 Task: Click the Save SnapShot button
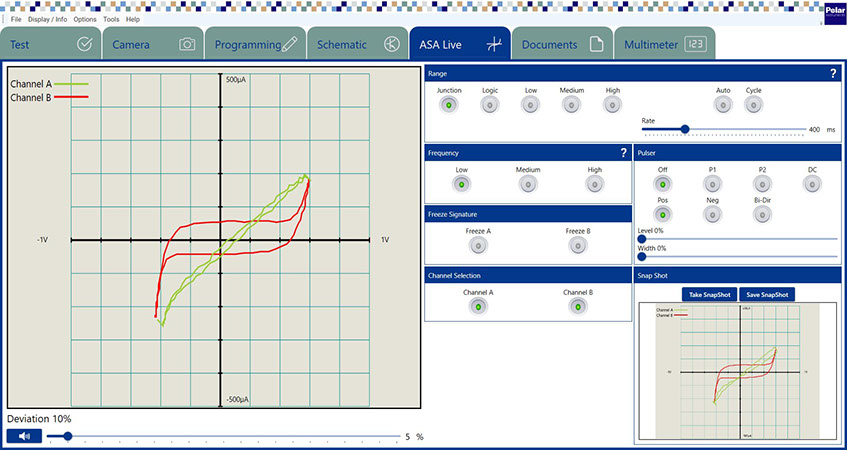tap(768, 294)
